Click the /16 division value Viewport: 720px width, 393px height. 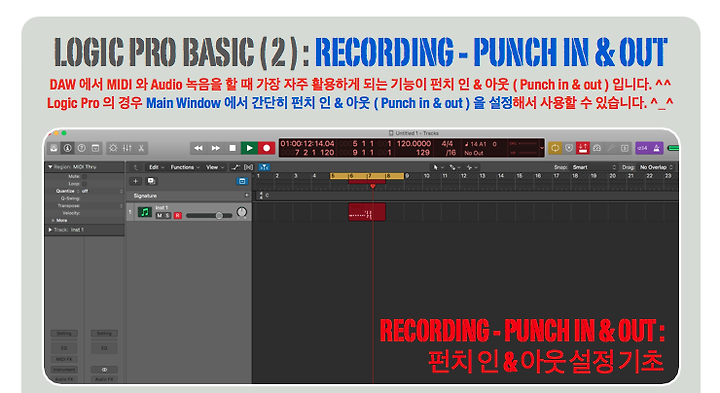pyautogui.click(x=450, y=152)
